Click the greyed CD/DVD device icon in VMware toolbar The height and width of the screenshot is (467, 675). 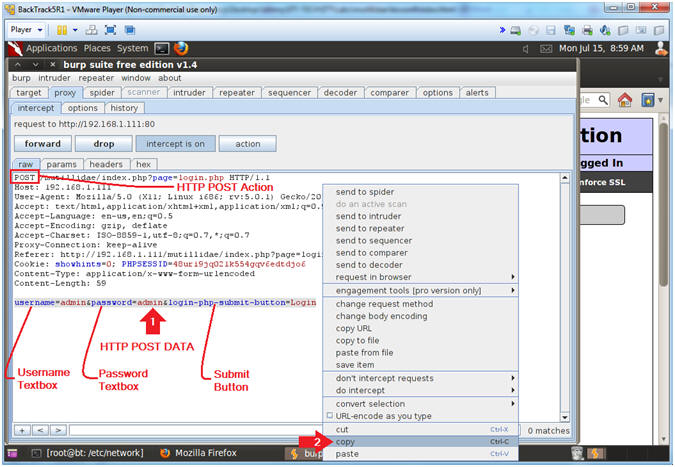(533, 31)
